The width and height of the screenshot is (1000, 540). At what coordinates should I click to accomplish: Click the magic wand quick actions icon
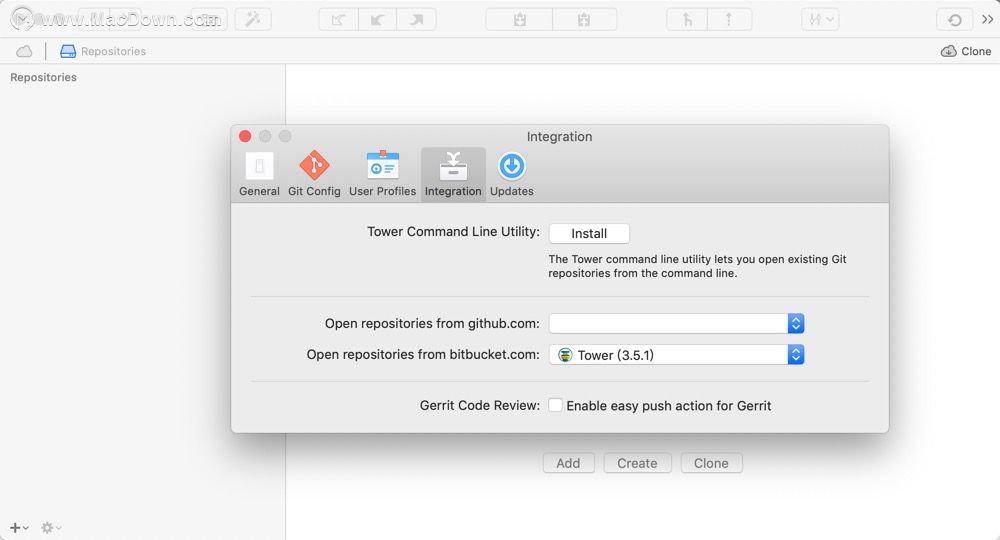coord(253,19)
